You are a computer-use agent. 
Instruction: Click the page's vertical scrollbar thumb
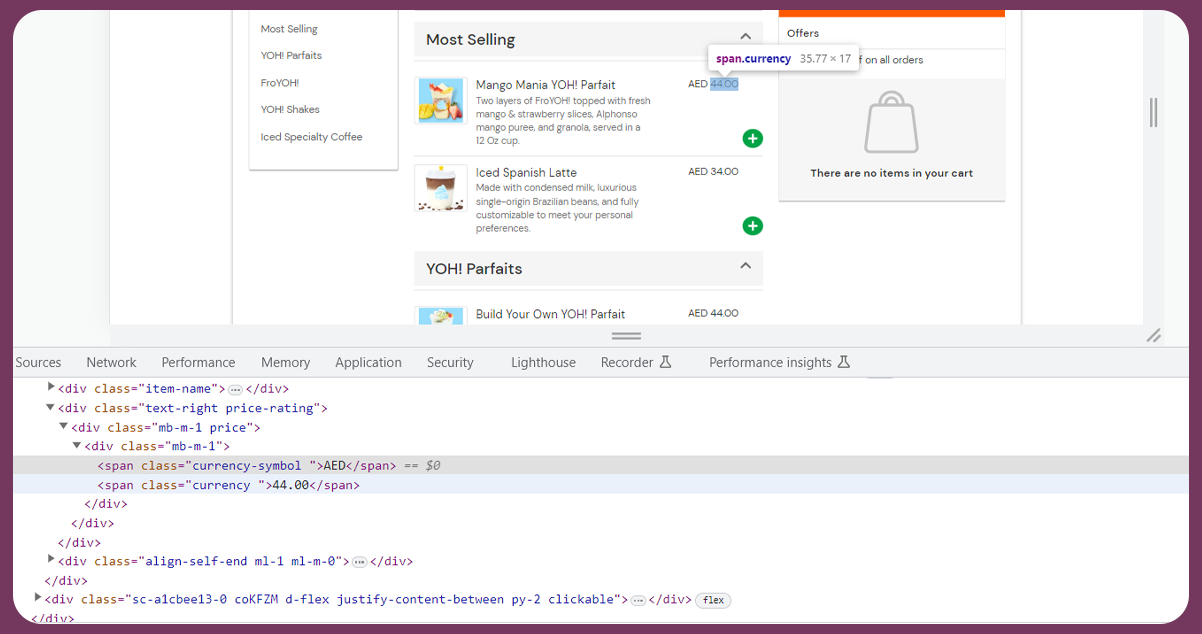(1153, 112)
